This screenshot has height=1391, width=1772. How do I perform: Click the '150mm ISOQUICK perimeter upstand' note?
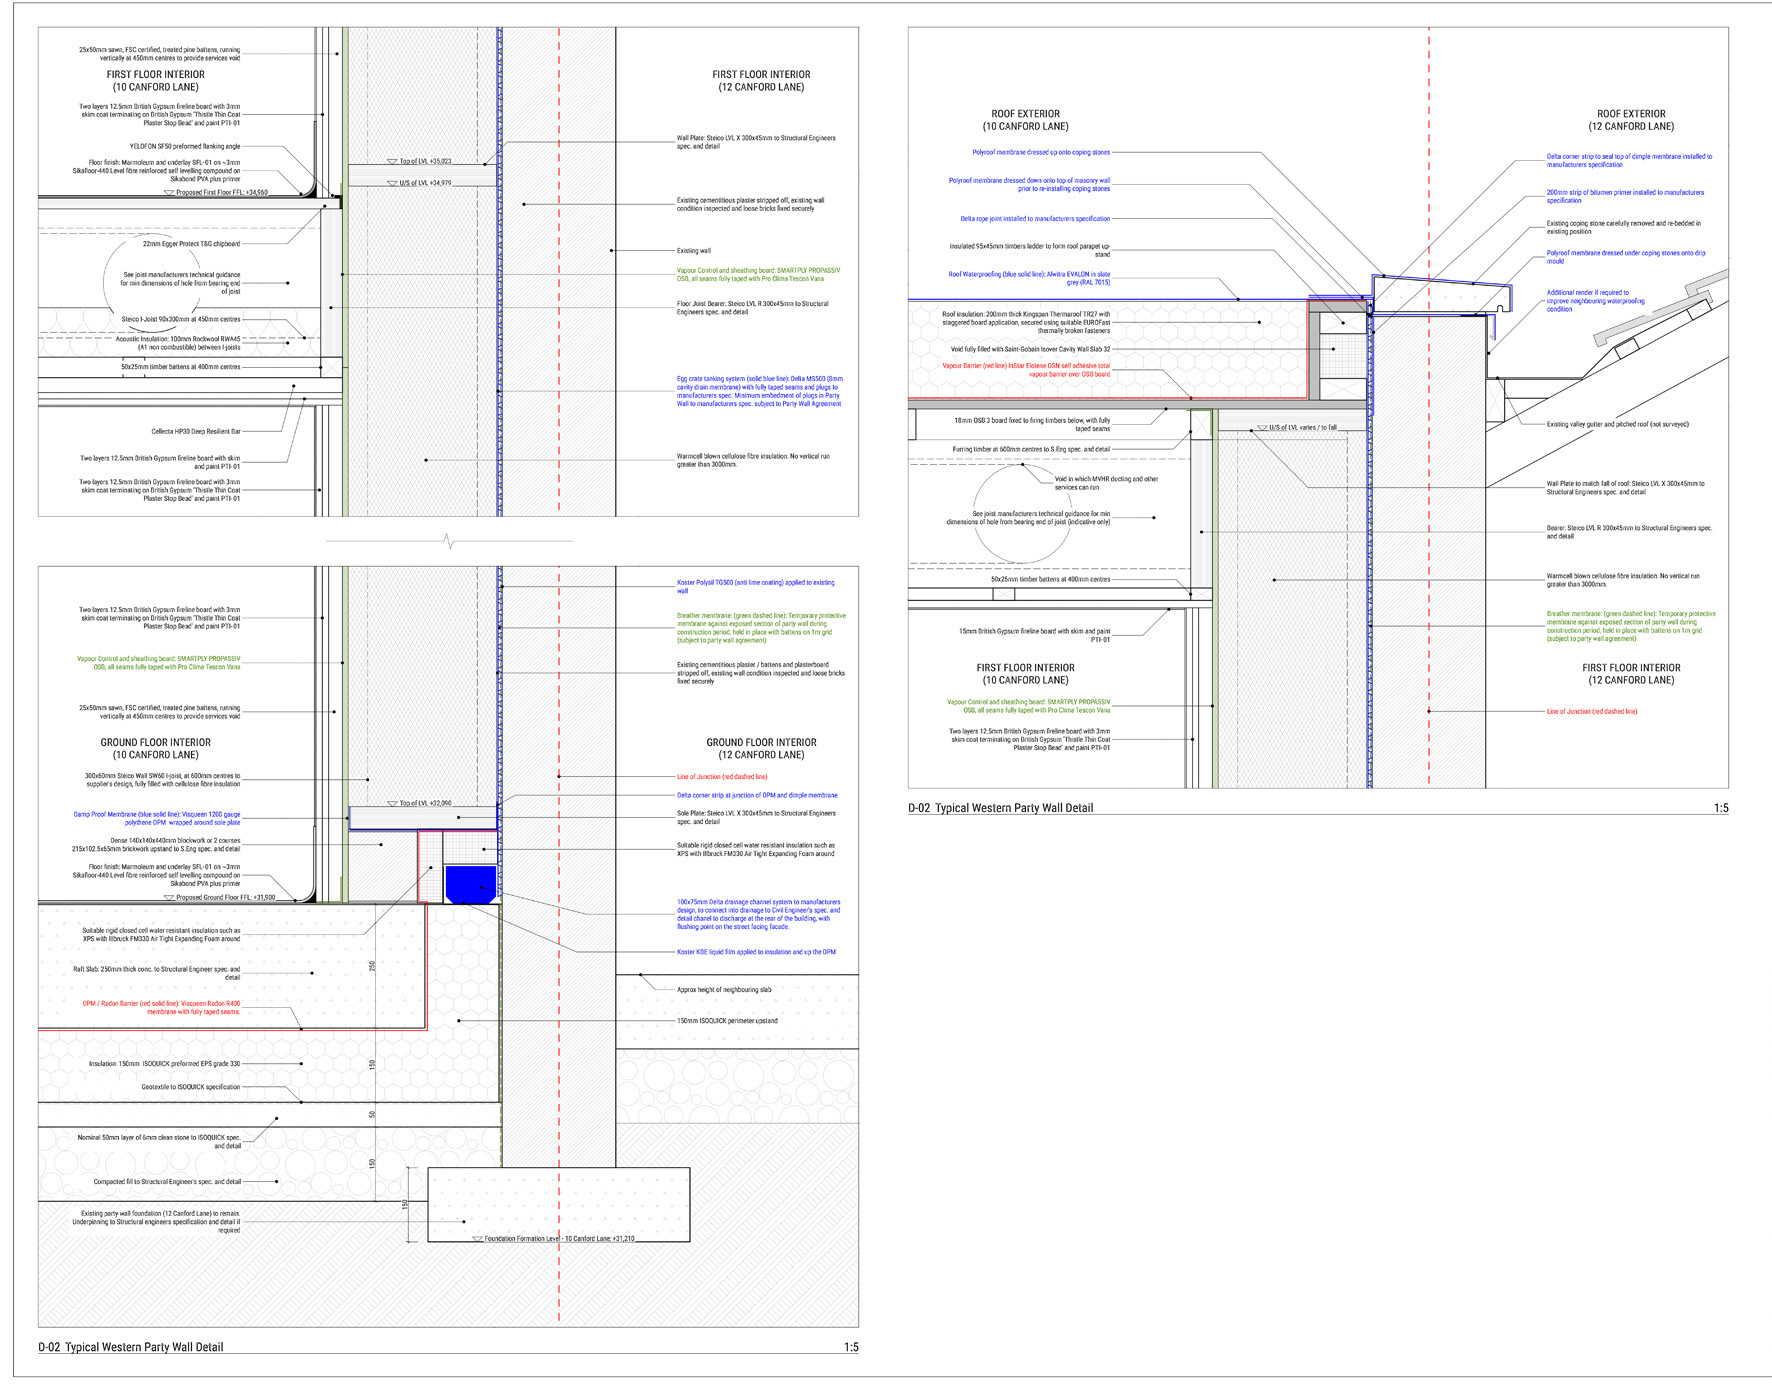pos(727,1021)
